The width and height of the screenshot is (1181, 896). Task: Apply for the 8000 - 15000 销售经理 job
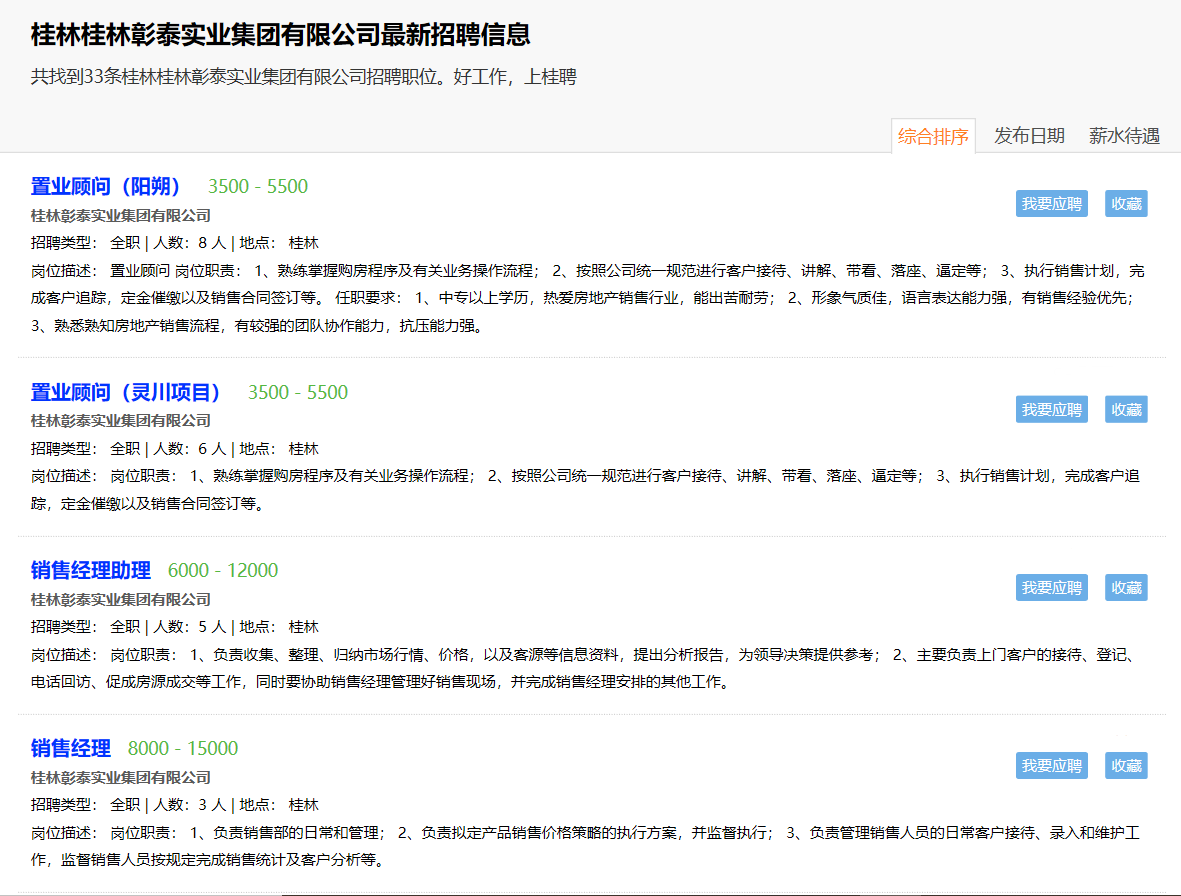tap(1051, 766)
